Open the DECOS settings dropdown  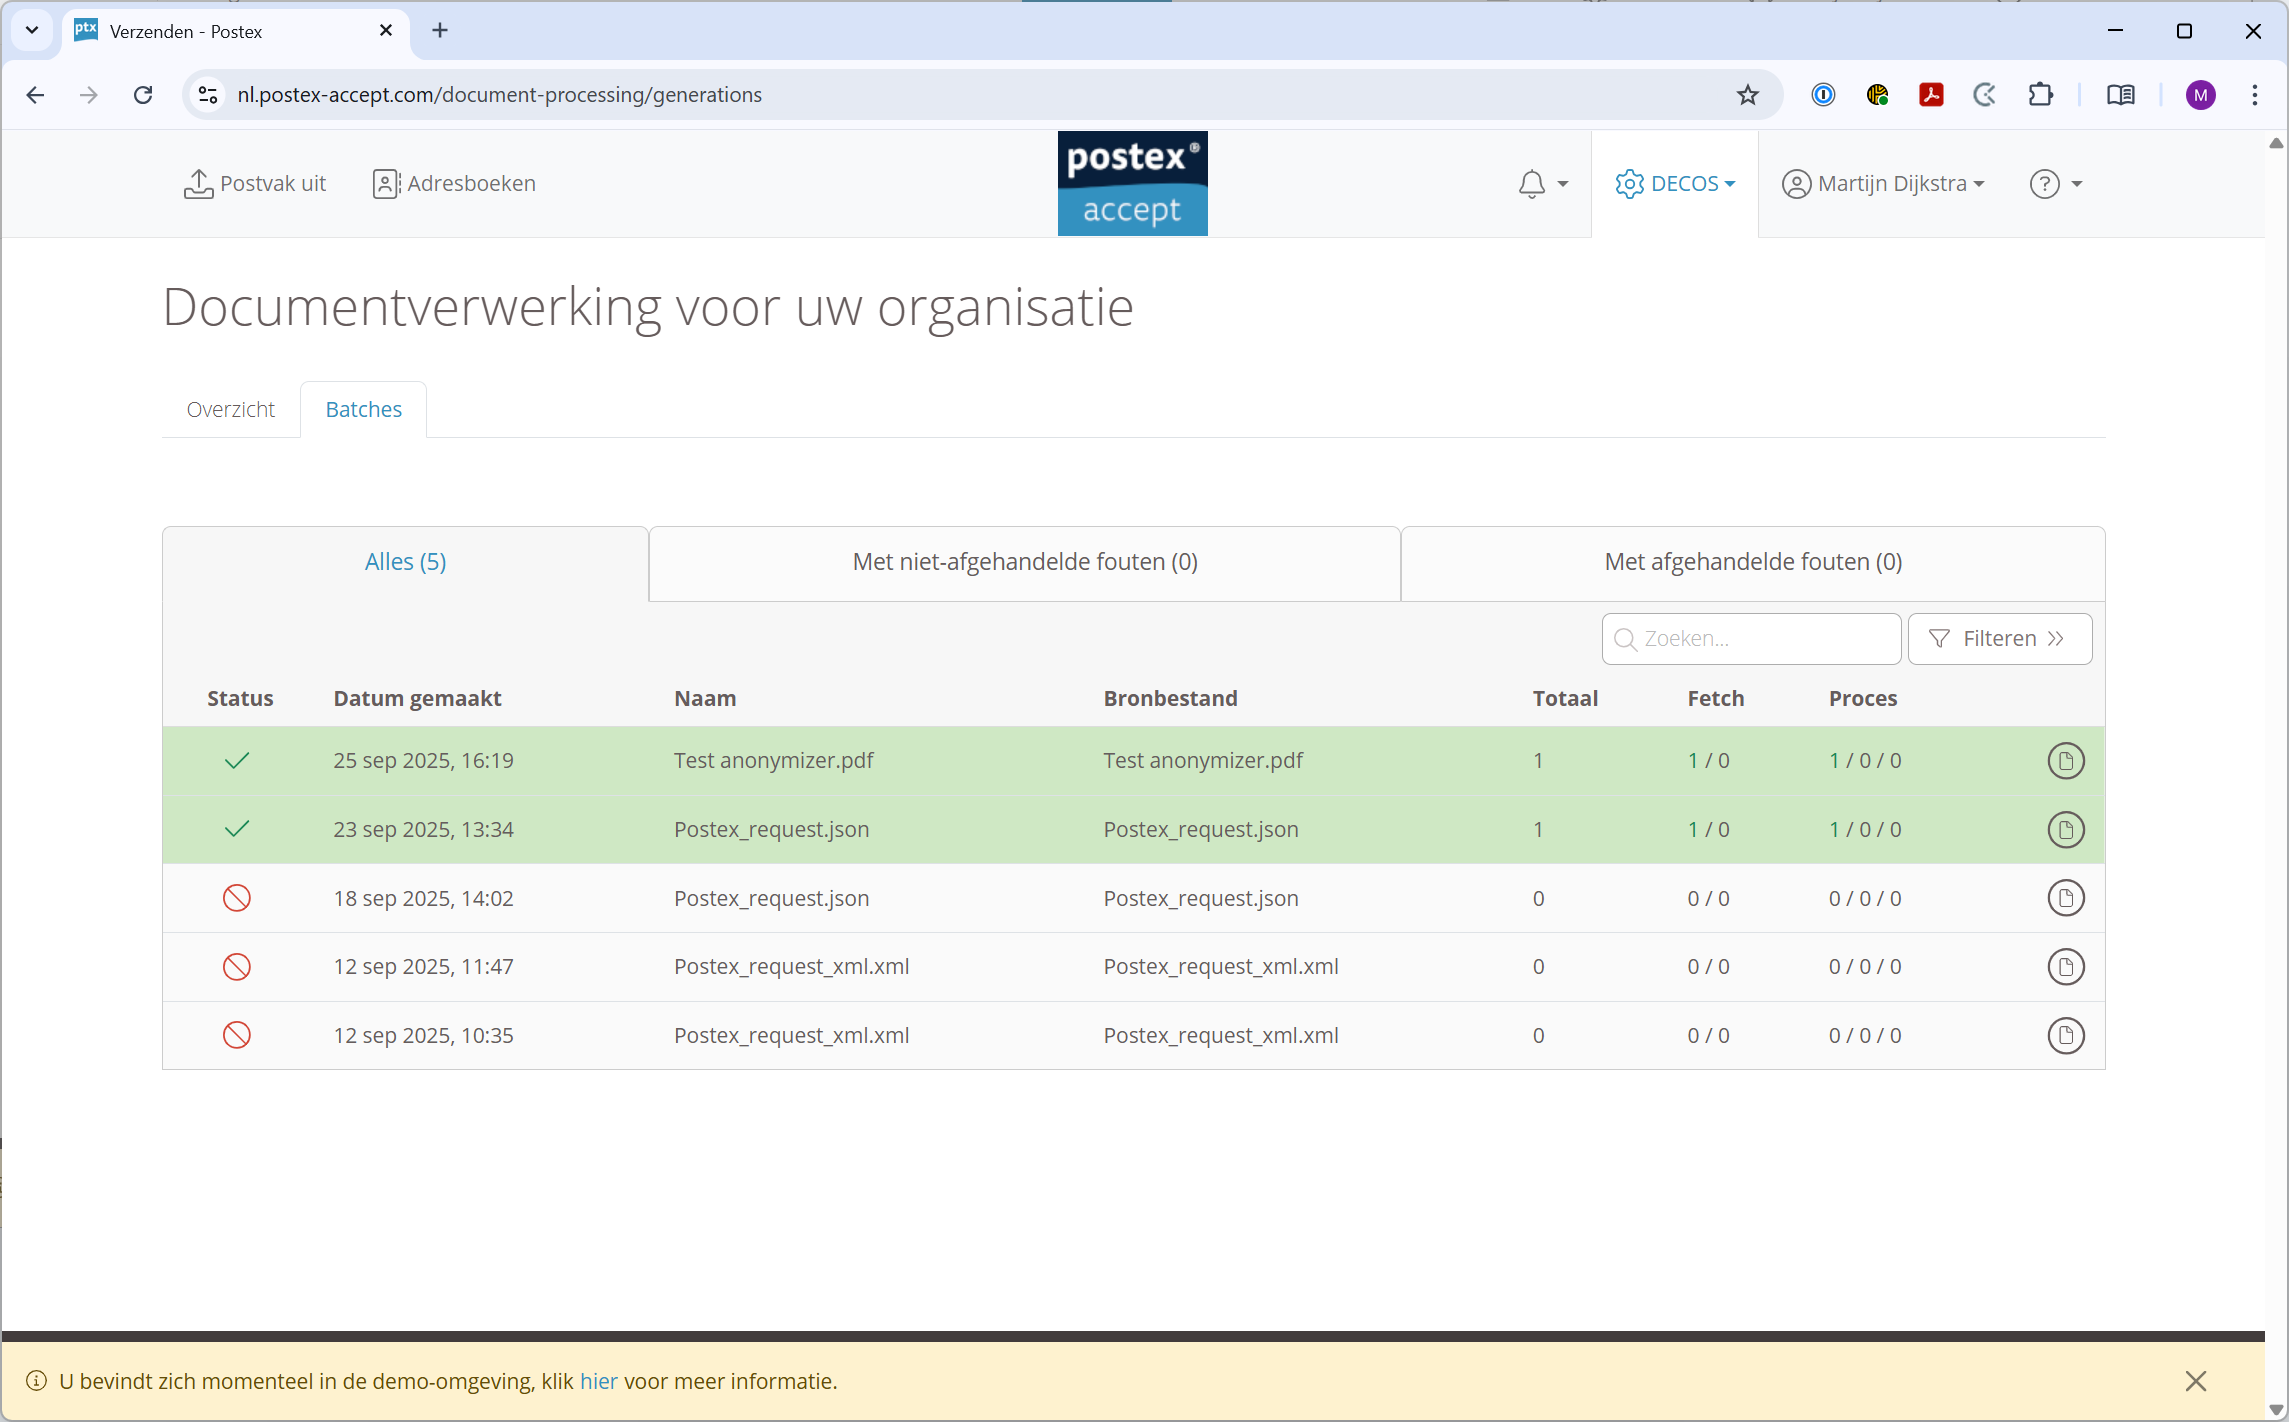(x=1675, y=184)
